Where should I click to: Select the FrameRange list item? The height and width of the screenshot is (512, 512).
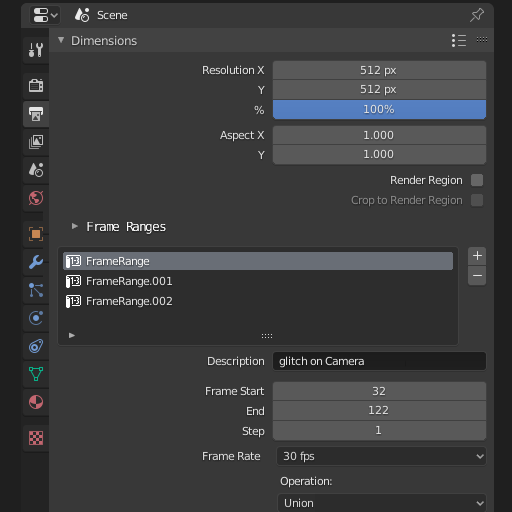tap(258, 261)
